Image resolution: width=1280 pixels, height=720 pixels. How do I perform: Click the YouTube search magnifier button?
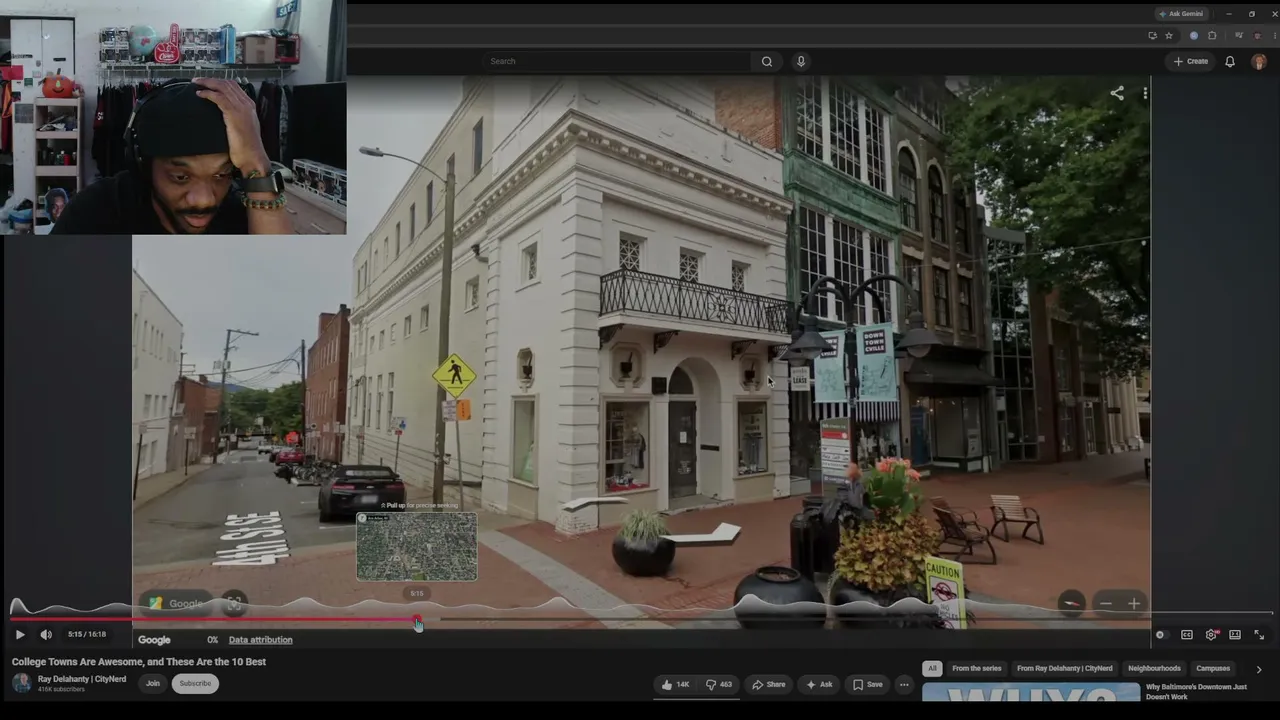click(767, 61)
